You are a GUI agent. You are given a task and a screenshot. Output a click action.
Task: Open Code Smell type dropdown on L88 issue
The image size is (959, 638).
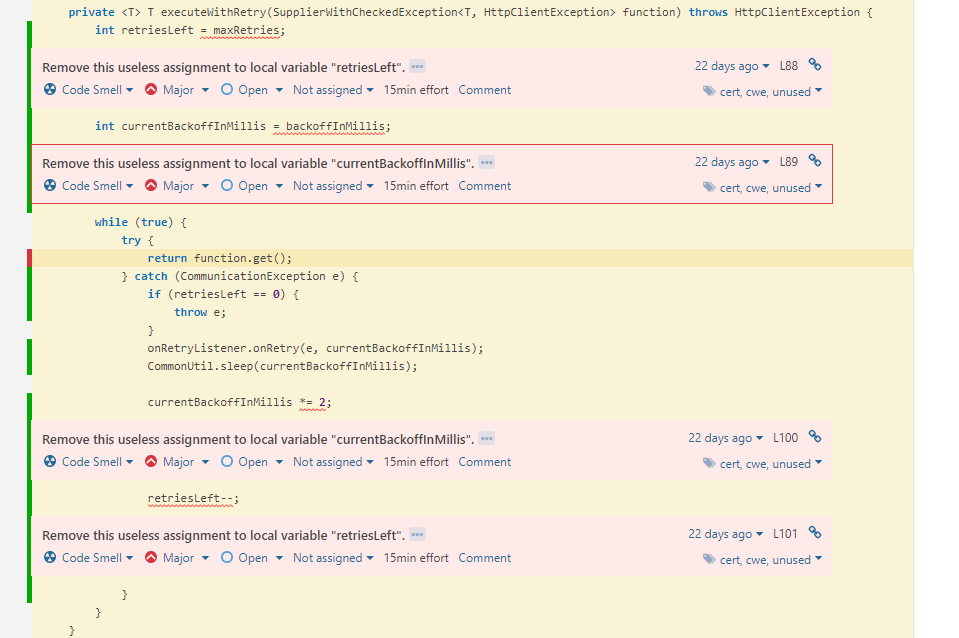[89, 90]
